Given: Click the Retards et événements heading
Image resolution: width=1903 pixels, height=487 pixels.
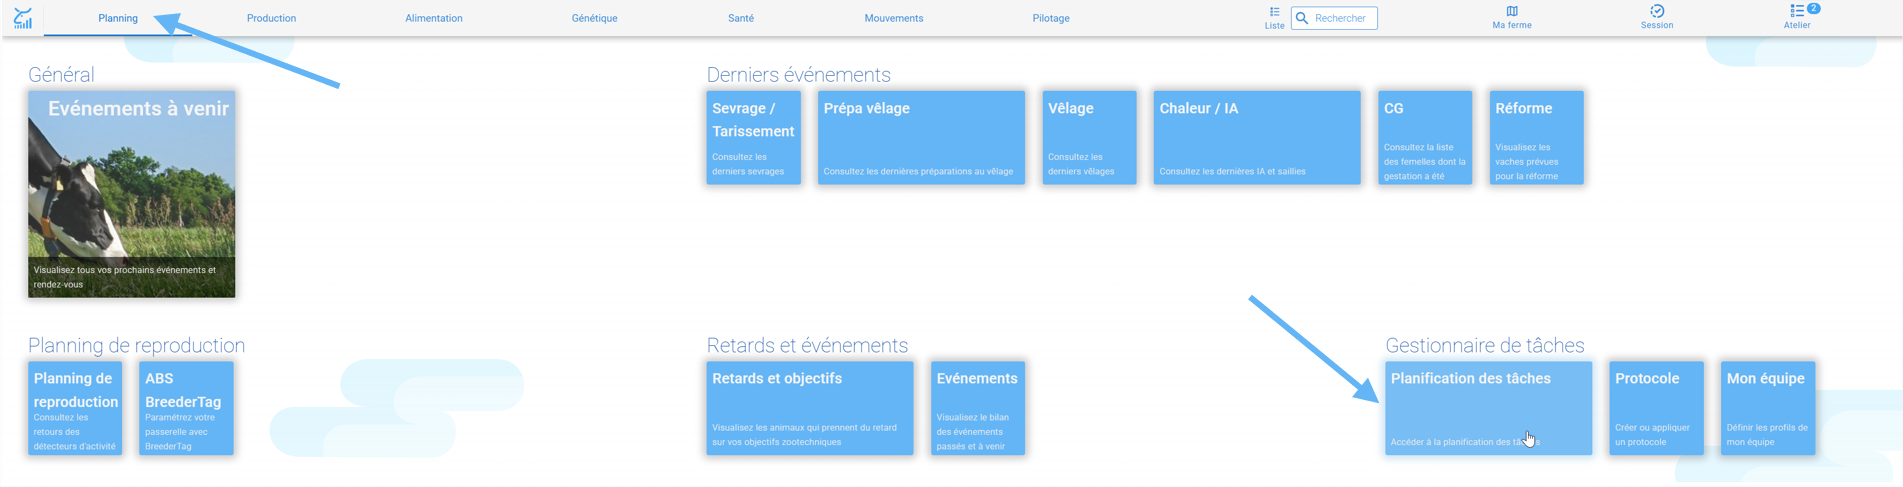Looking at the screenshot, I should pos(807,345).
